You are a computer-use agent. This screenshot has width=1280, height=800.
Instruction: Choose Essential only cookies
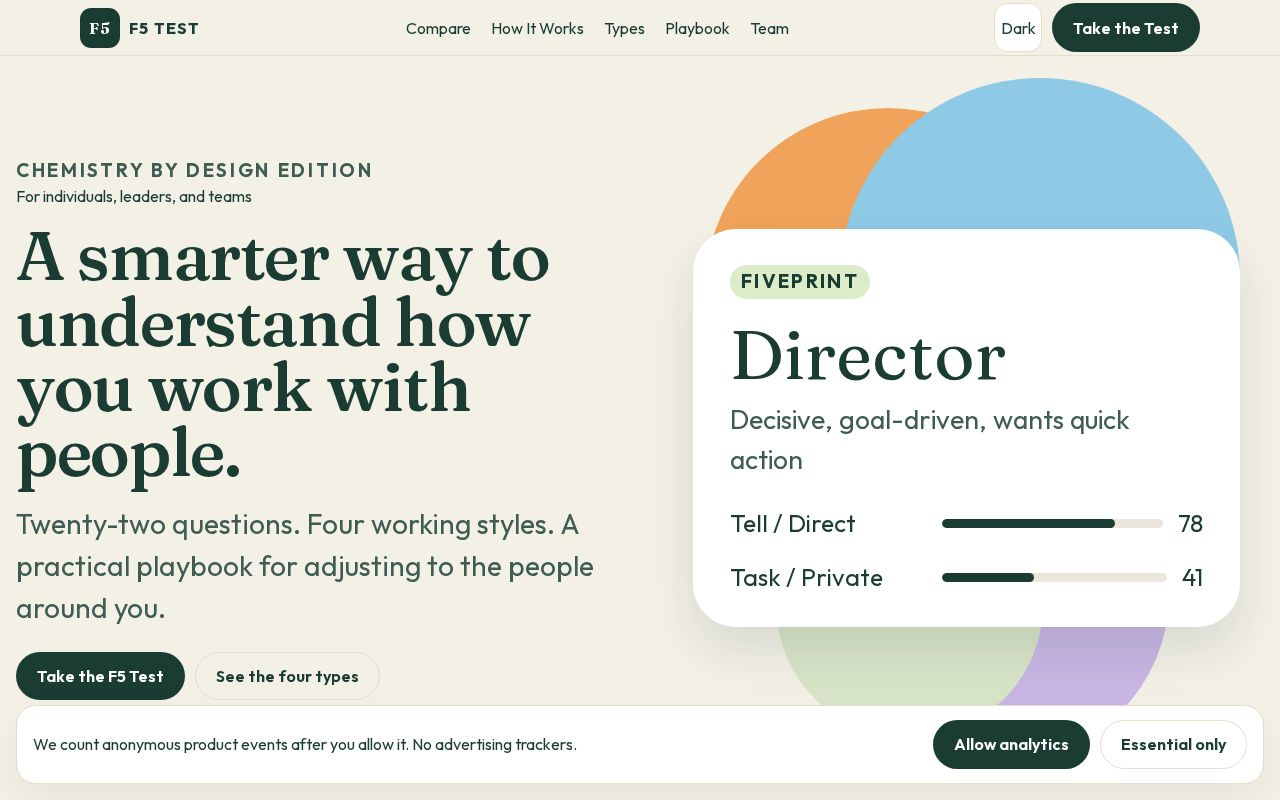1173,744
